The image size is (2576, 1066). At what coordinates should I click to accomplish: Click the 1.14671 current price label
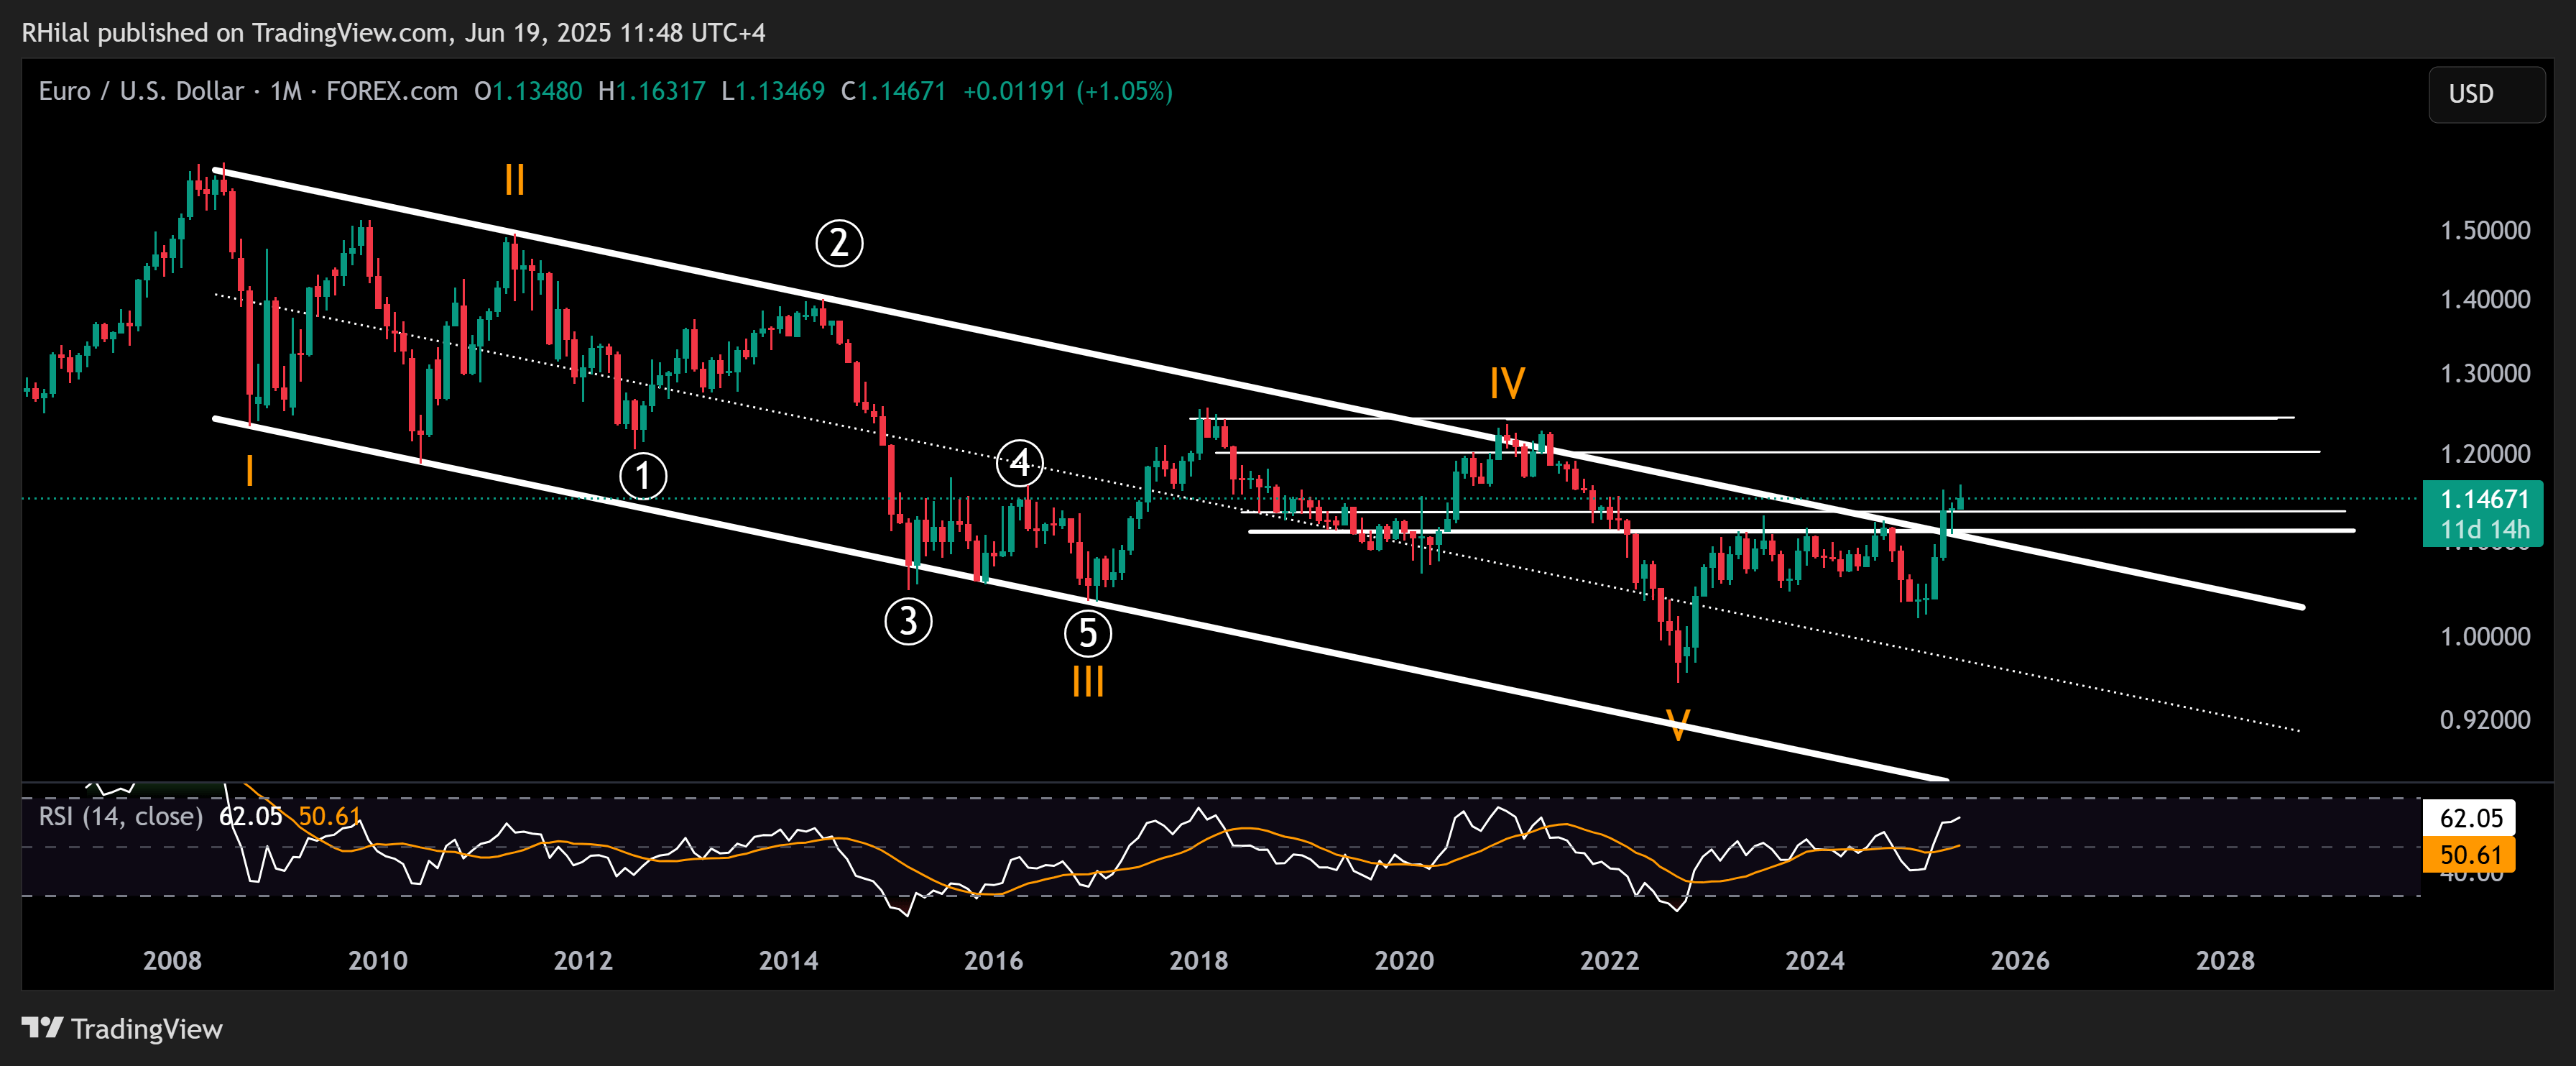pos(2484,499)
